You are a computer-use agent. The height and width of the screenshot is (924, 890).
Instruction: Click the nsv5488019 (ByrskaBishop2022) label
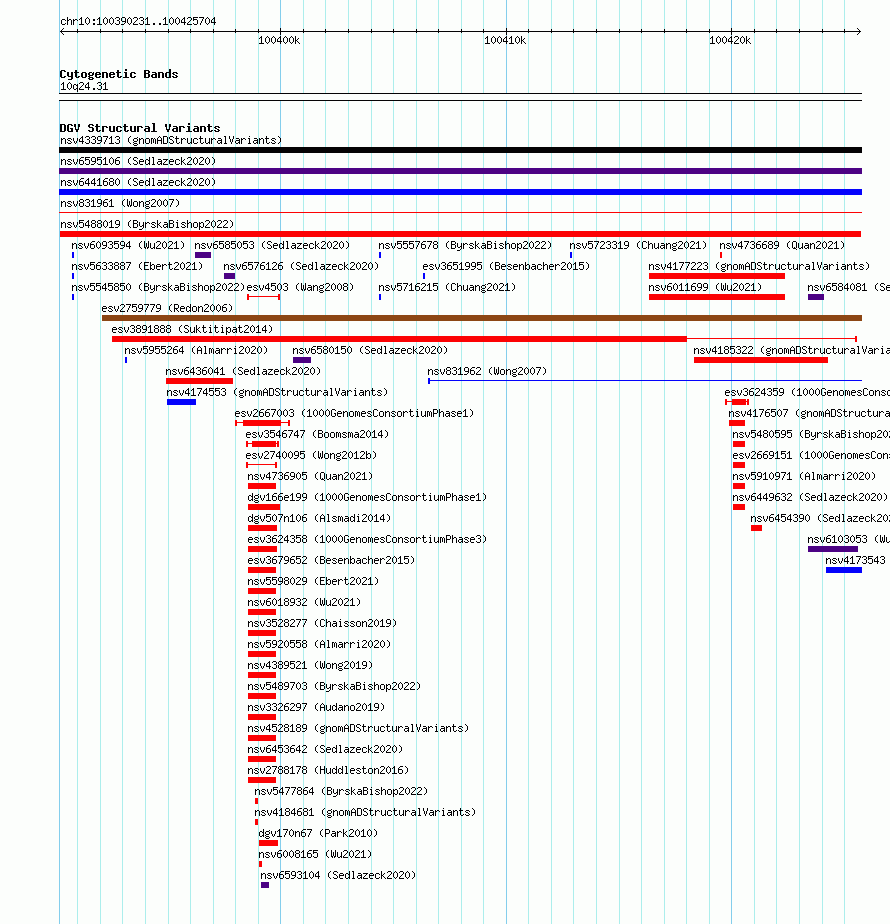(147, 225)
